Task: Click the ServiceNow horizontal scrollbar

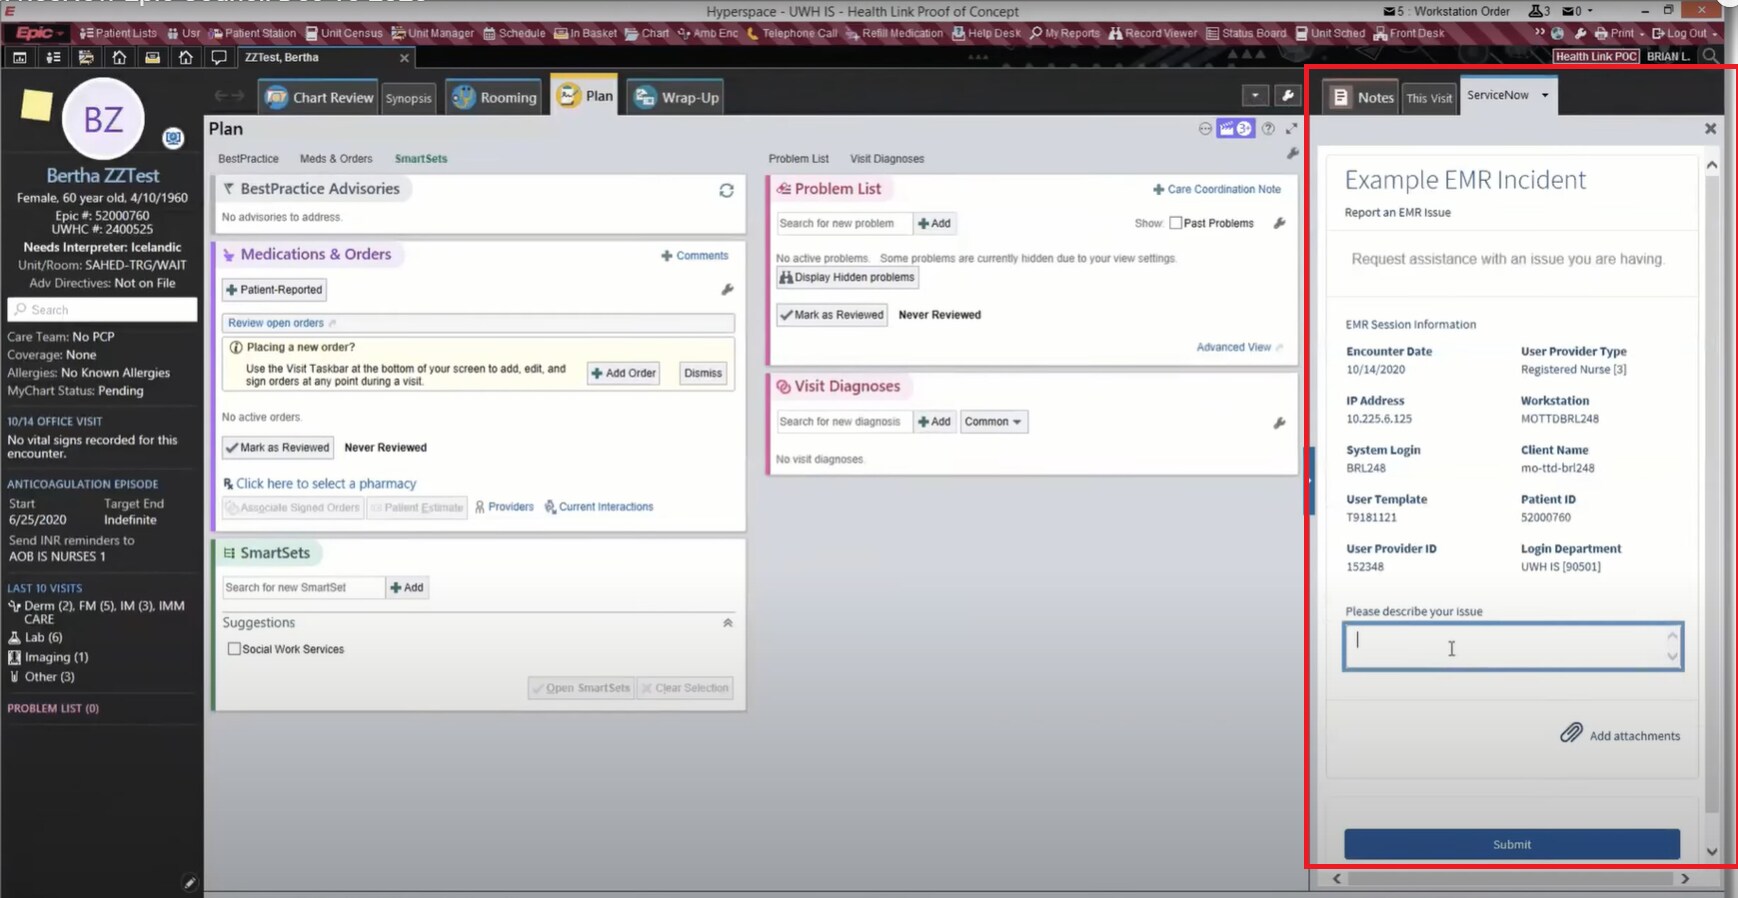Action: (1510, 879)
